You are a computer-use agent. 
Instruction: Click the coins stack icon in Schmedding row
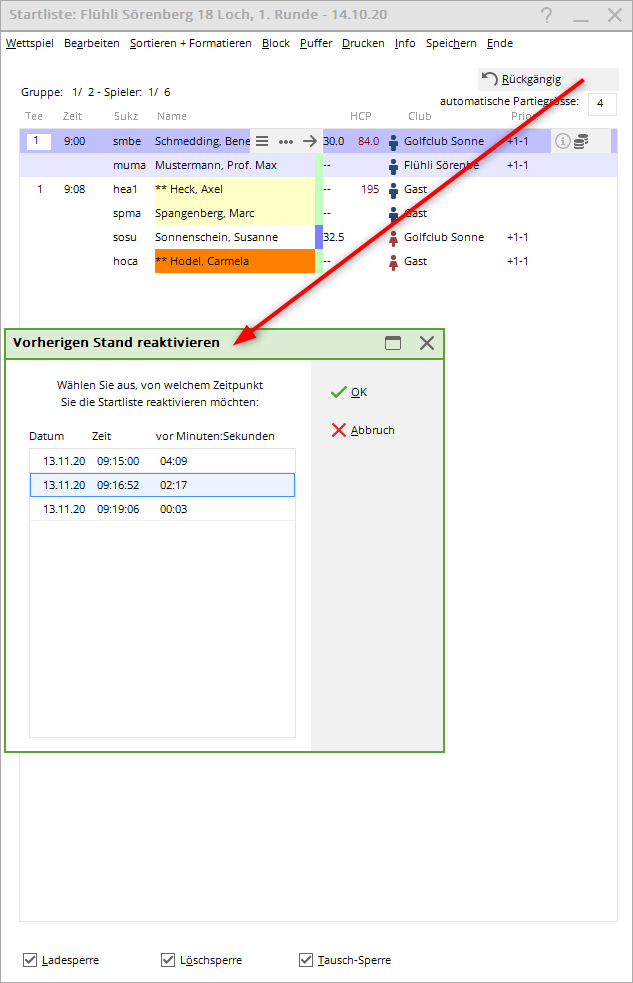pos(581,141)
